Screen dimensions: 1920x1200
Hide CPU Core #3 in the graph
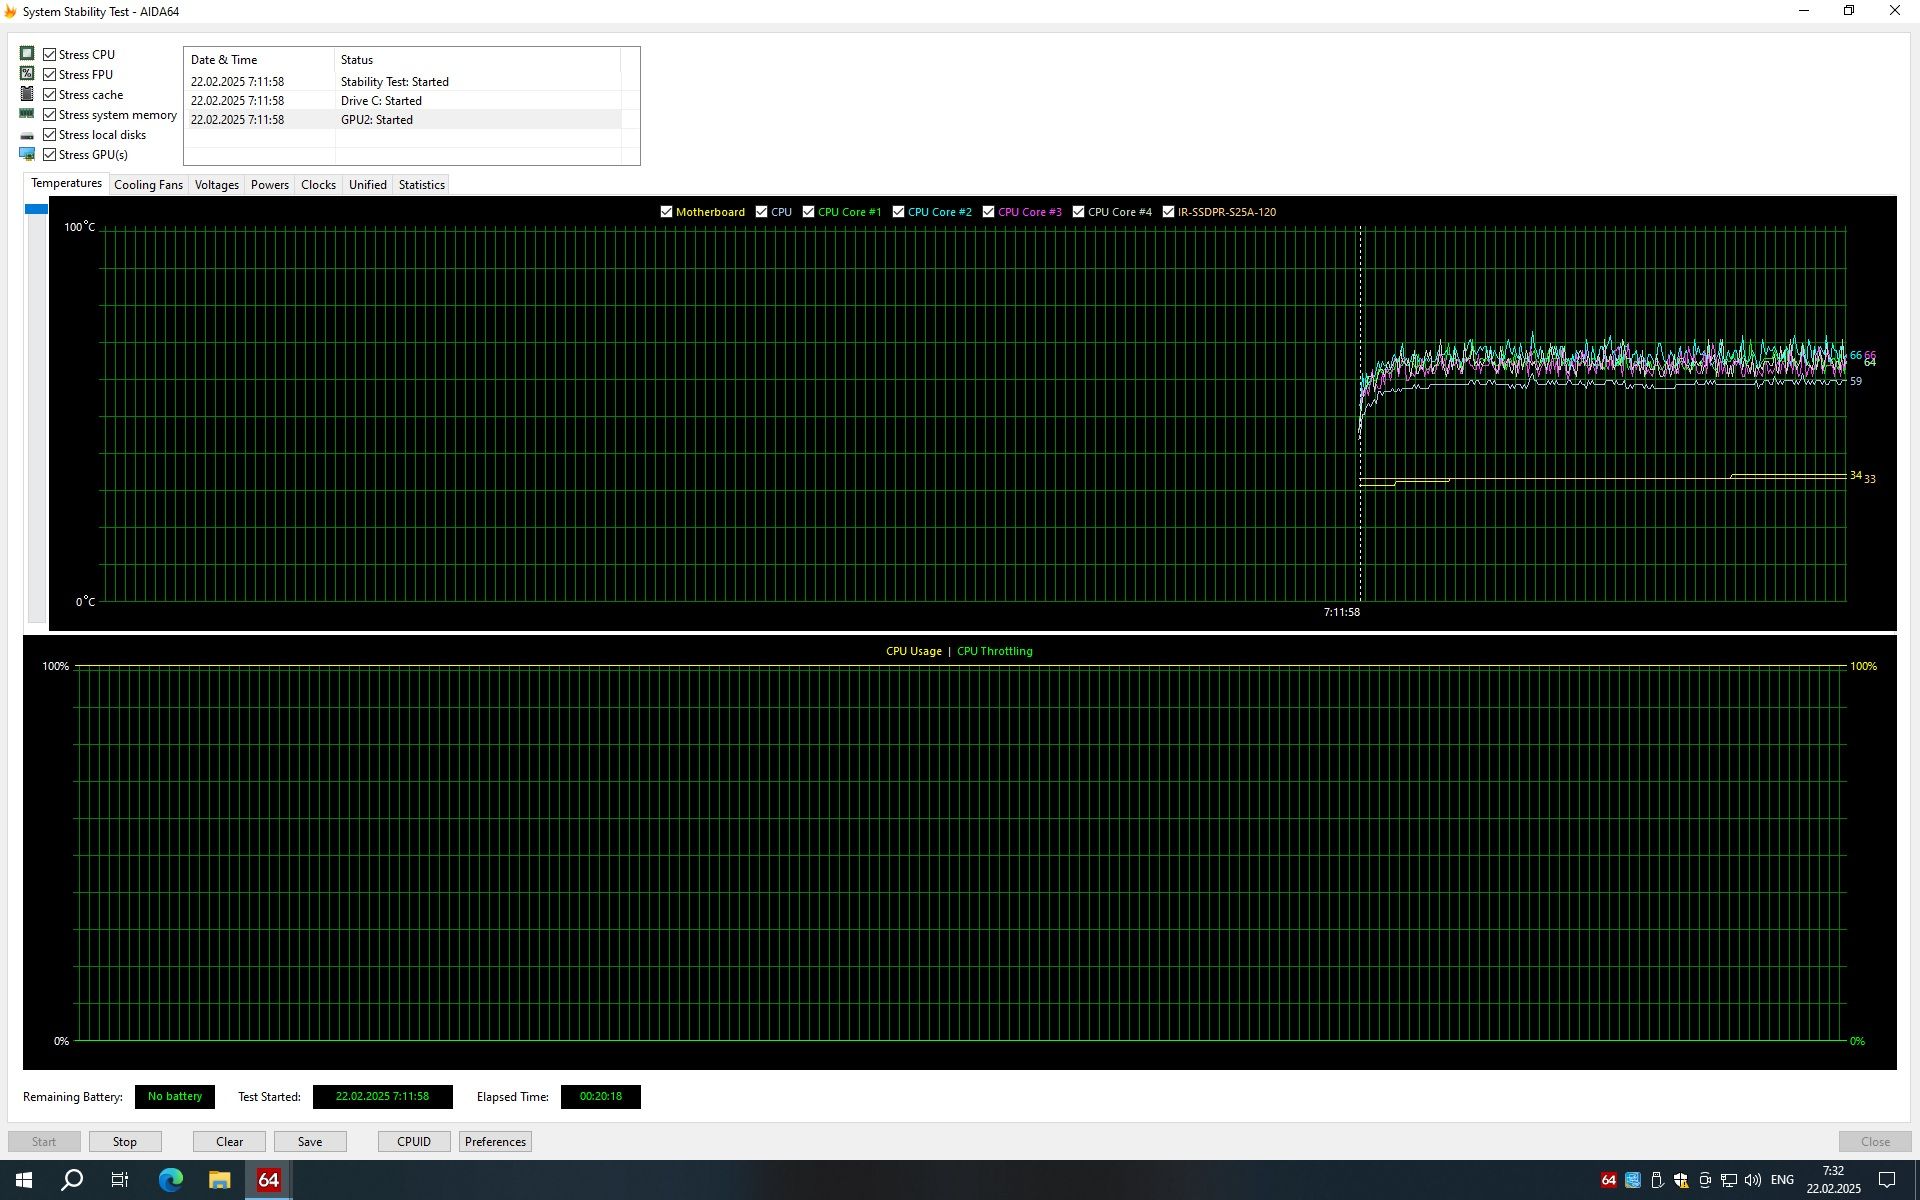click(989, 212)
